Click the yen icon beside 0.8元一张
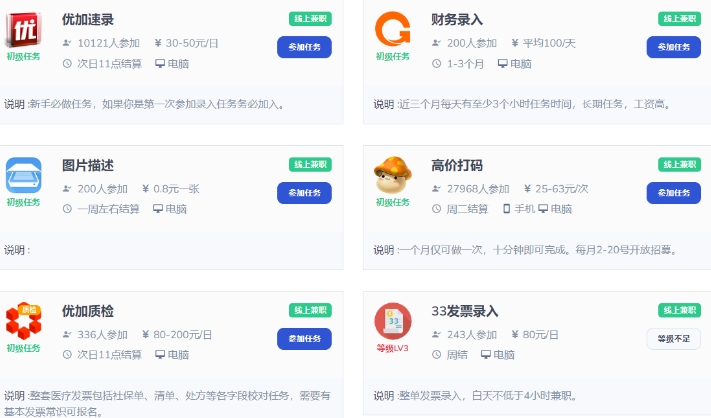Screen dimensions: 711x418 (x=146, y=189)
